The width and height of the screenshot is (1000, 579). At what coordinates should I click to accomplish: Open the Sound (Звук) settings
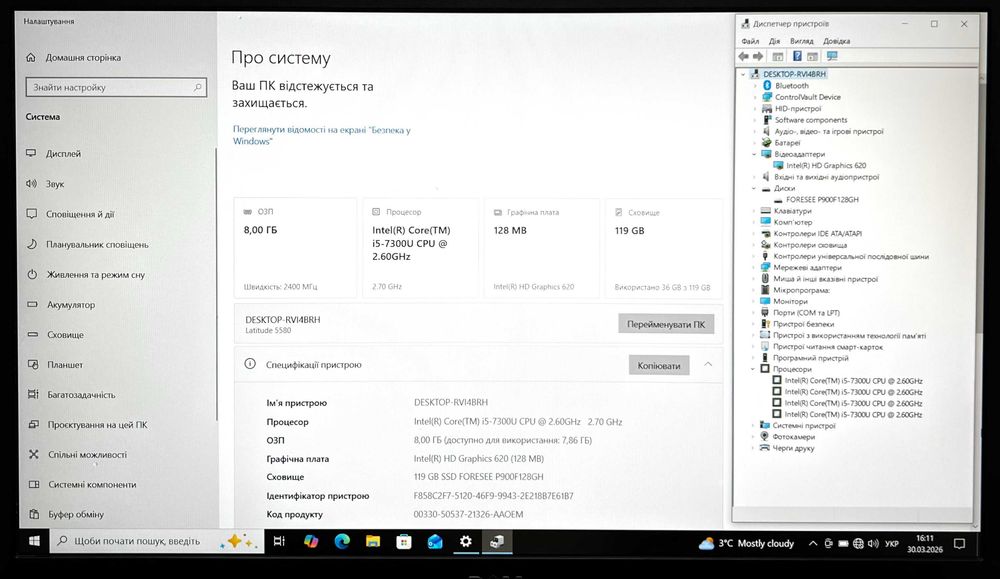pos(55,184)
